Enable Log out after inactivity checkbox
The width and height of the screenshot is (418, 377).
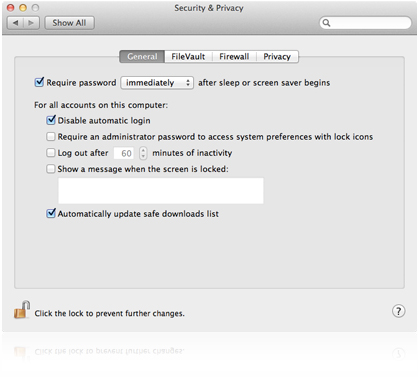[x=51, y=153]
